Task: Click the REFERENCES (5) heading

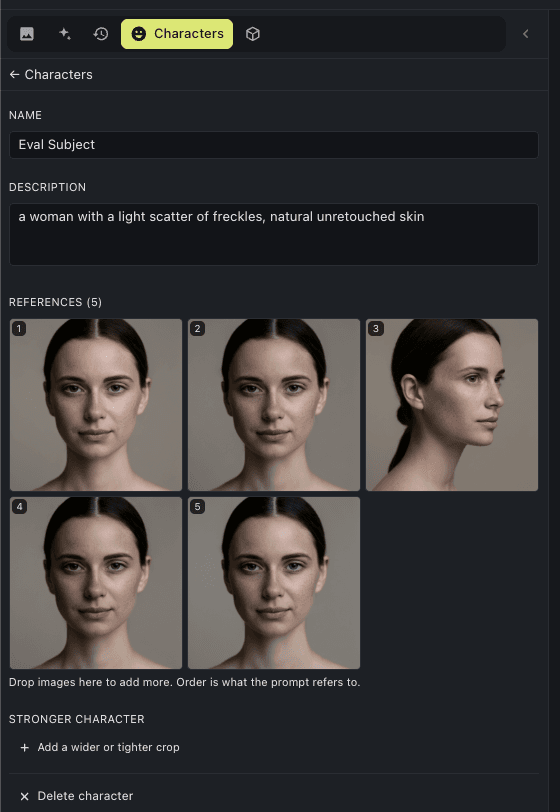Action: (55, 302)
